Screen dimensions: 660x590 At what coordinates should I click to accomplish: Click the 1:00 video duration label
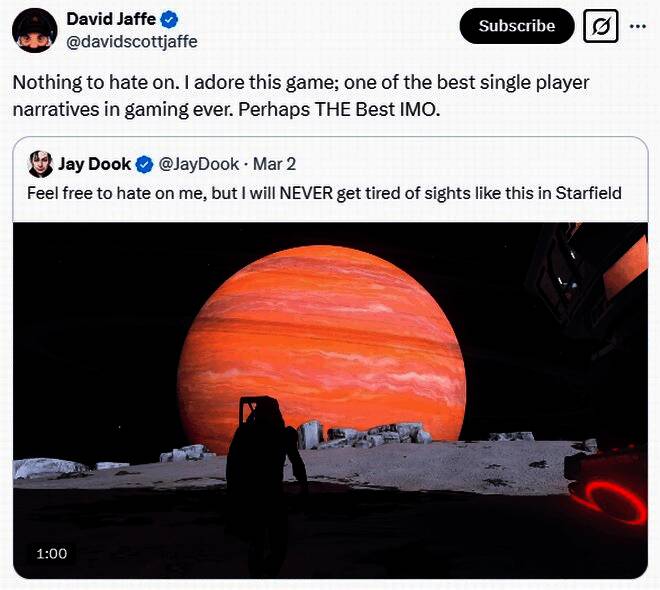51,553
